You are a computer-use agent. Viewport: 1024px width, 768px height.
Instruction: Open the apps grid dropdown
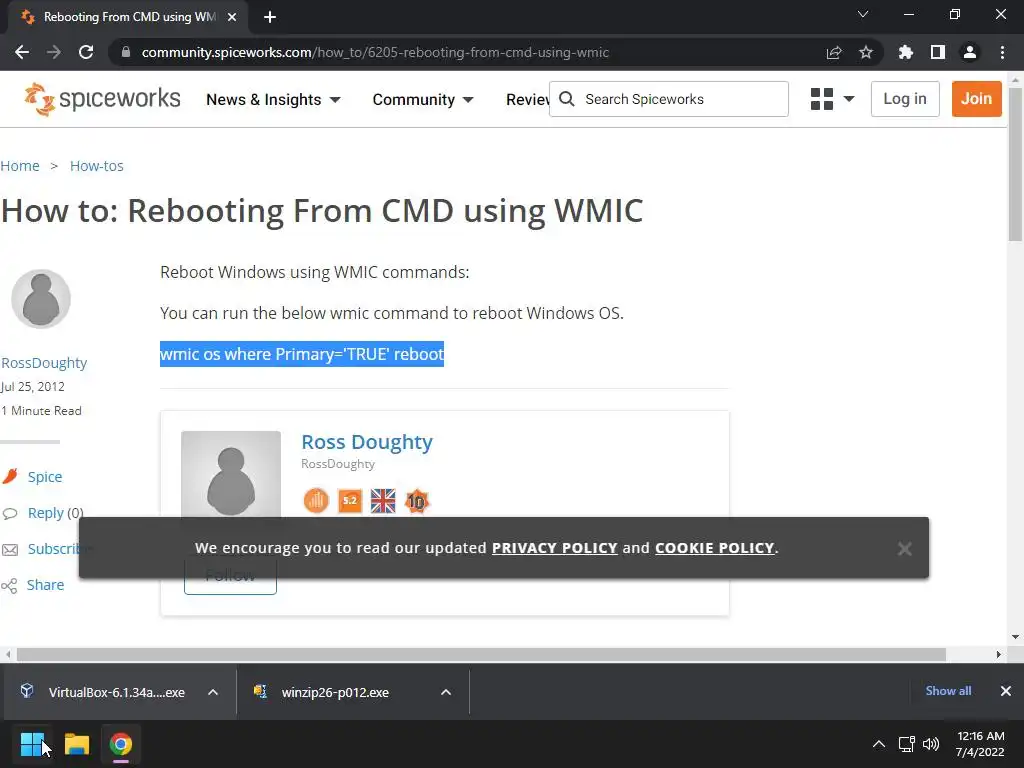(832, 99)
